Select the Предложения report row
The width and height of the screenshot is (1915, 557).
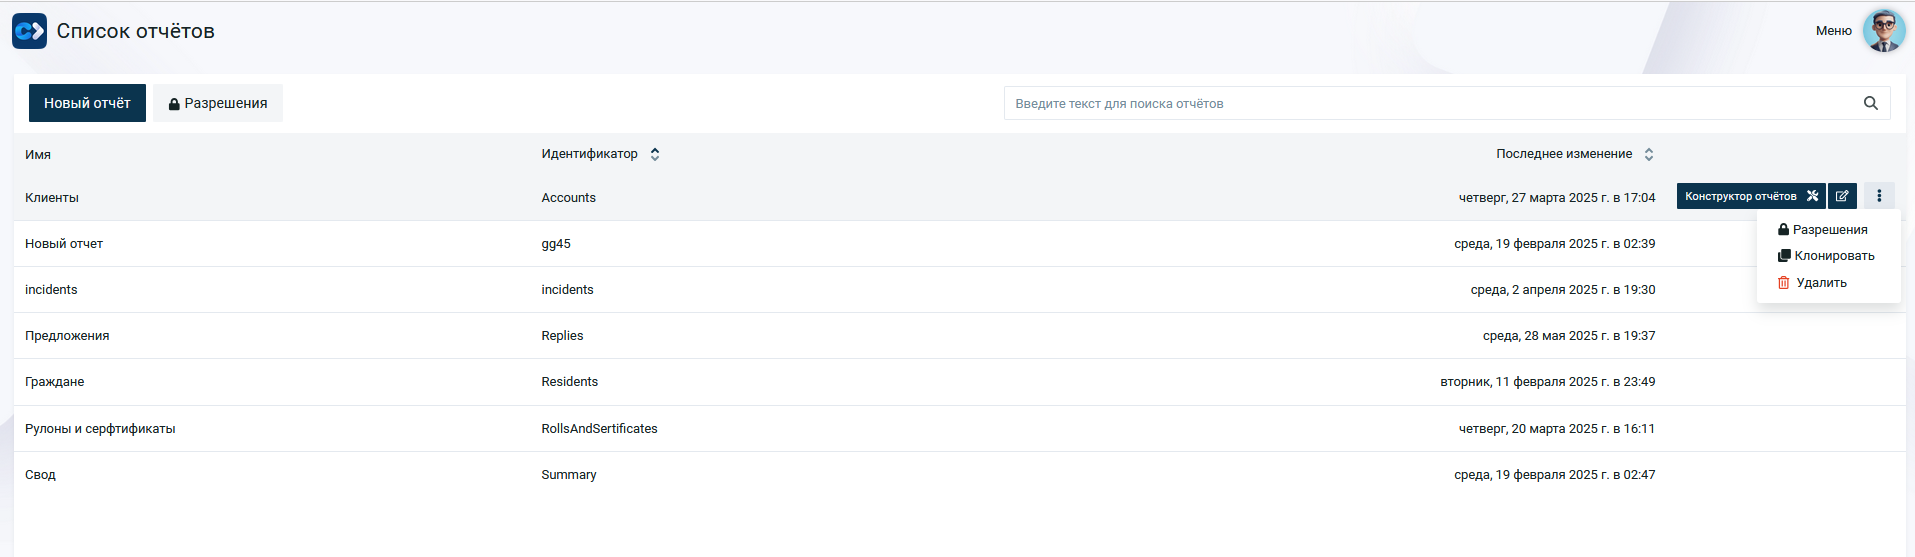tap(959, 336)
